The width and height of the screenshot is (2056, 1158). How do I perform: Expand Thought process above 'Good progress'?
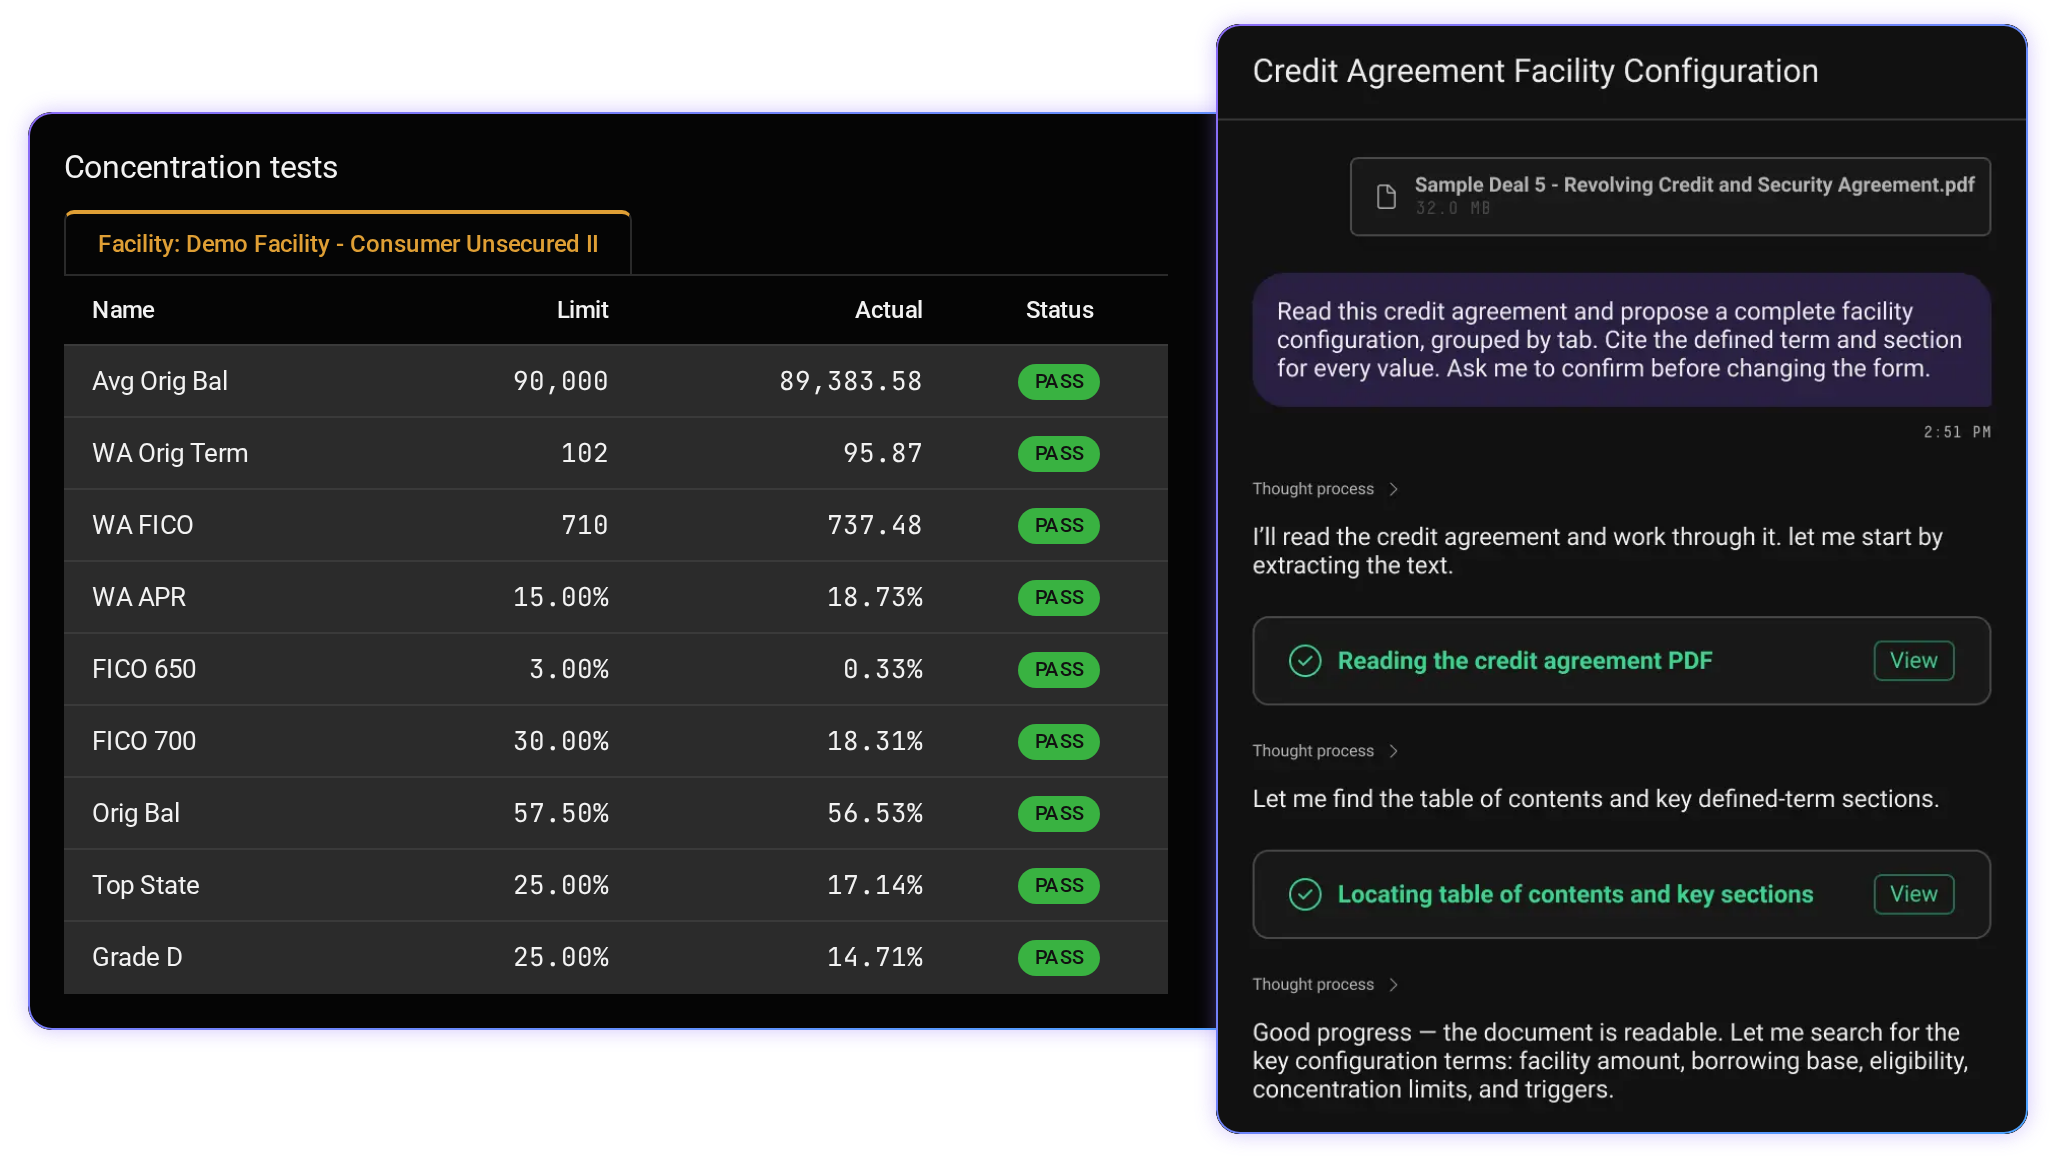[1393, 985]
